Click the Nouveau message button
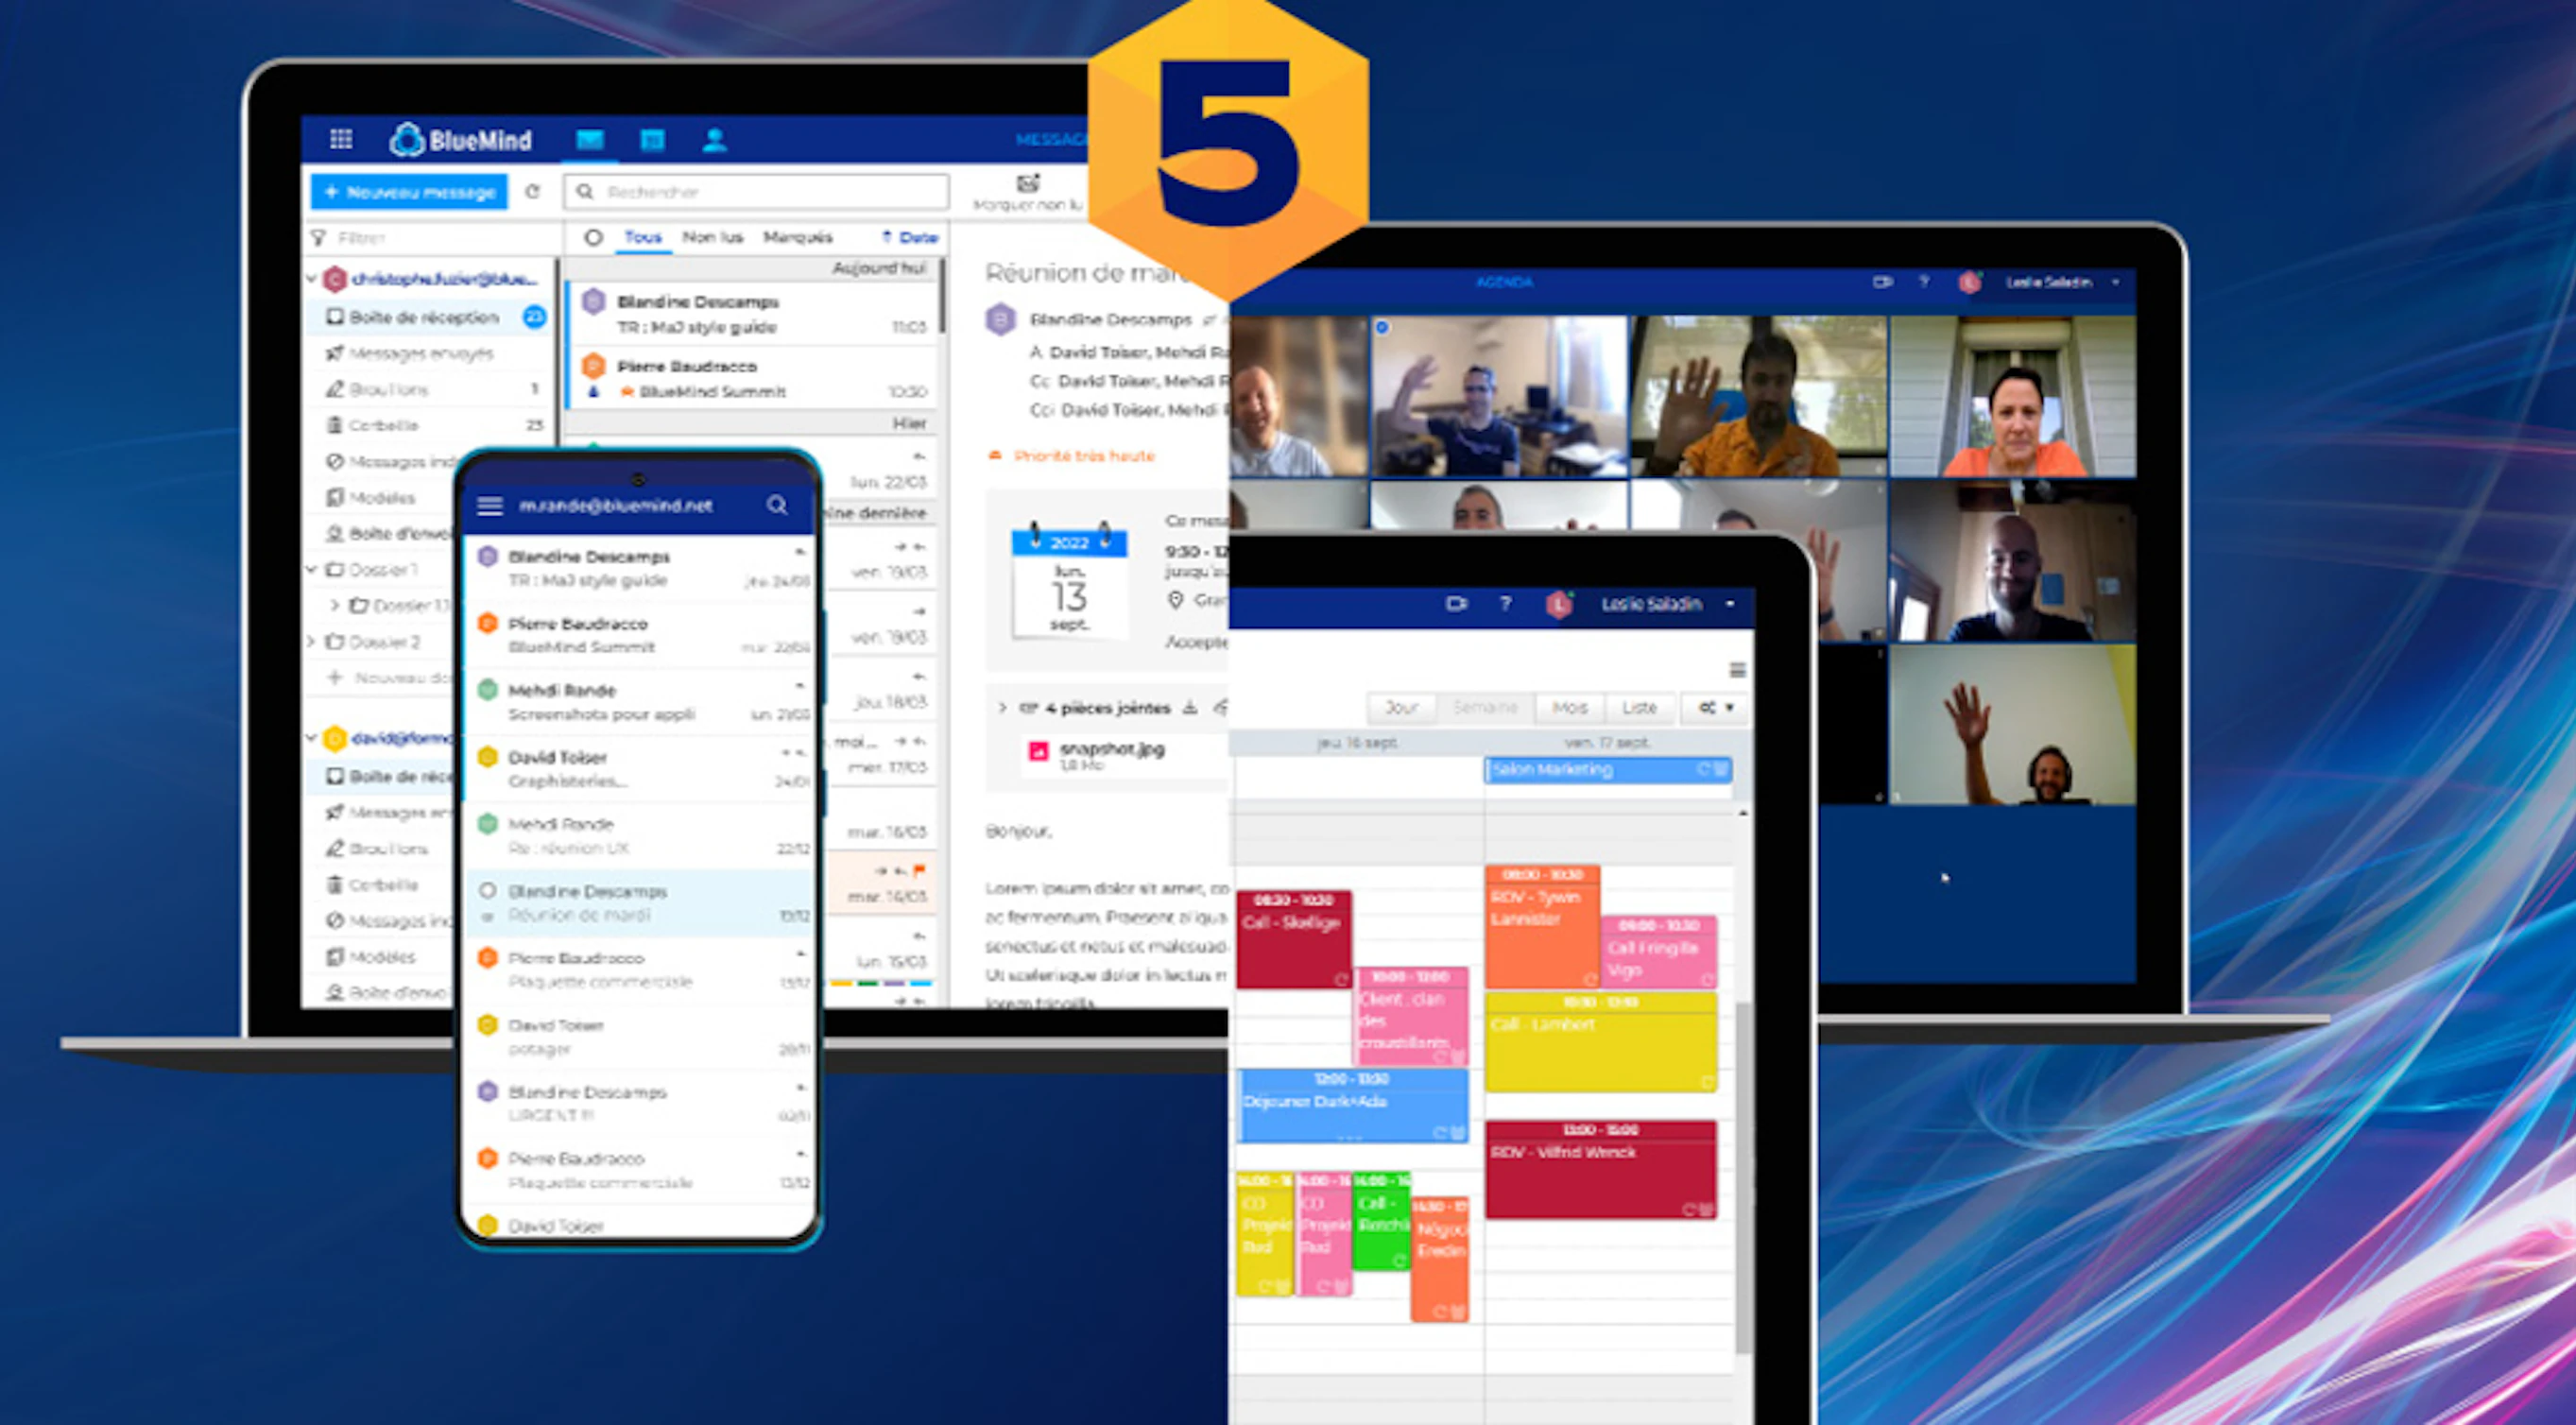This screenshot has width=2576, height=1425. [409, 191]
